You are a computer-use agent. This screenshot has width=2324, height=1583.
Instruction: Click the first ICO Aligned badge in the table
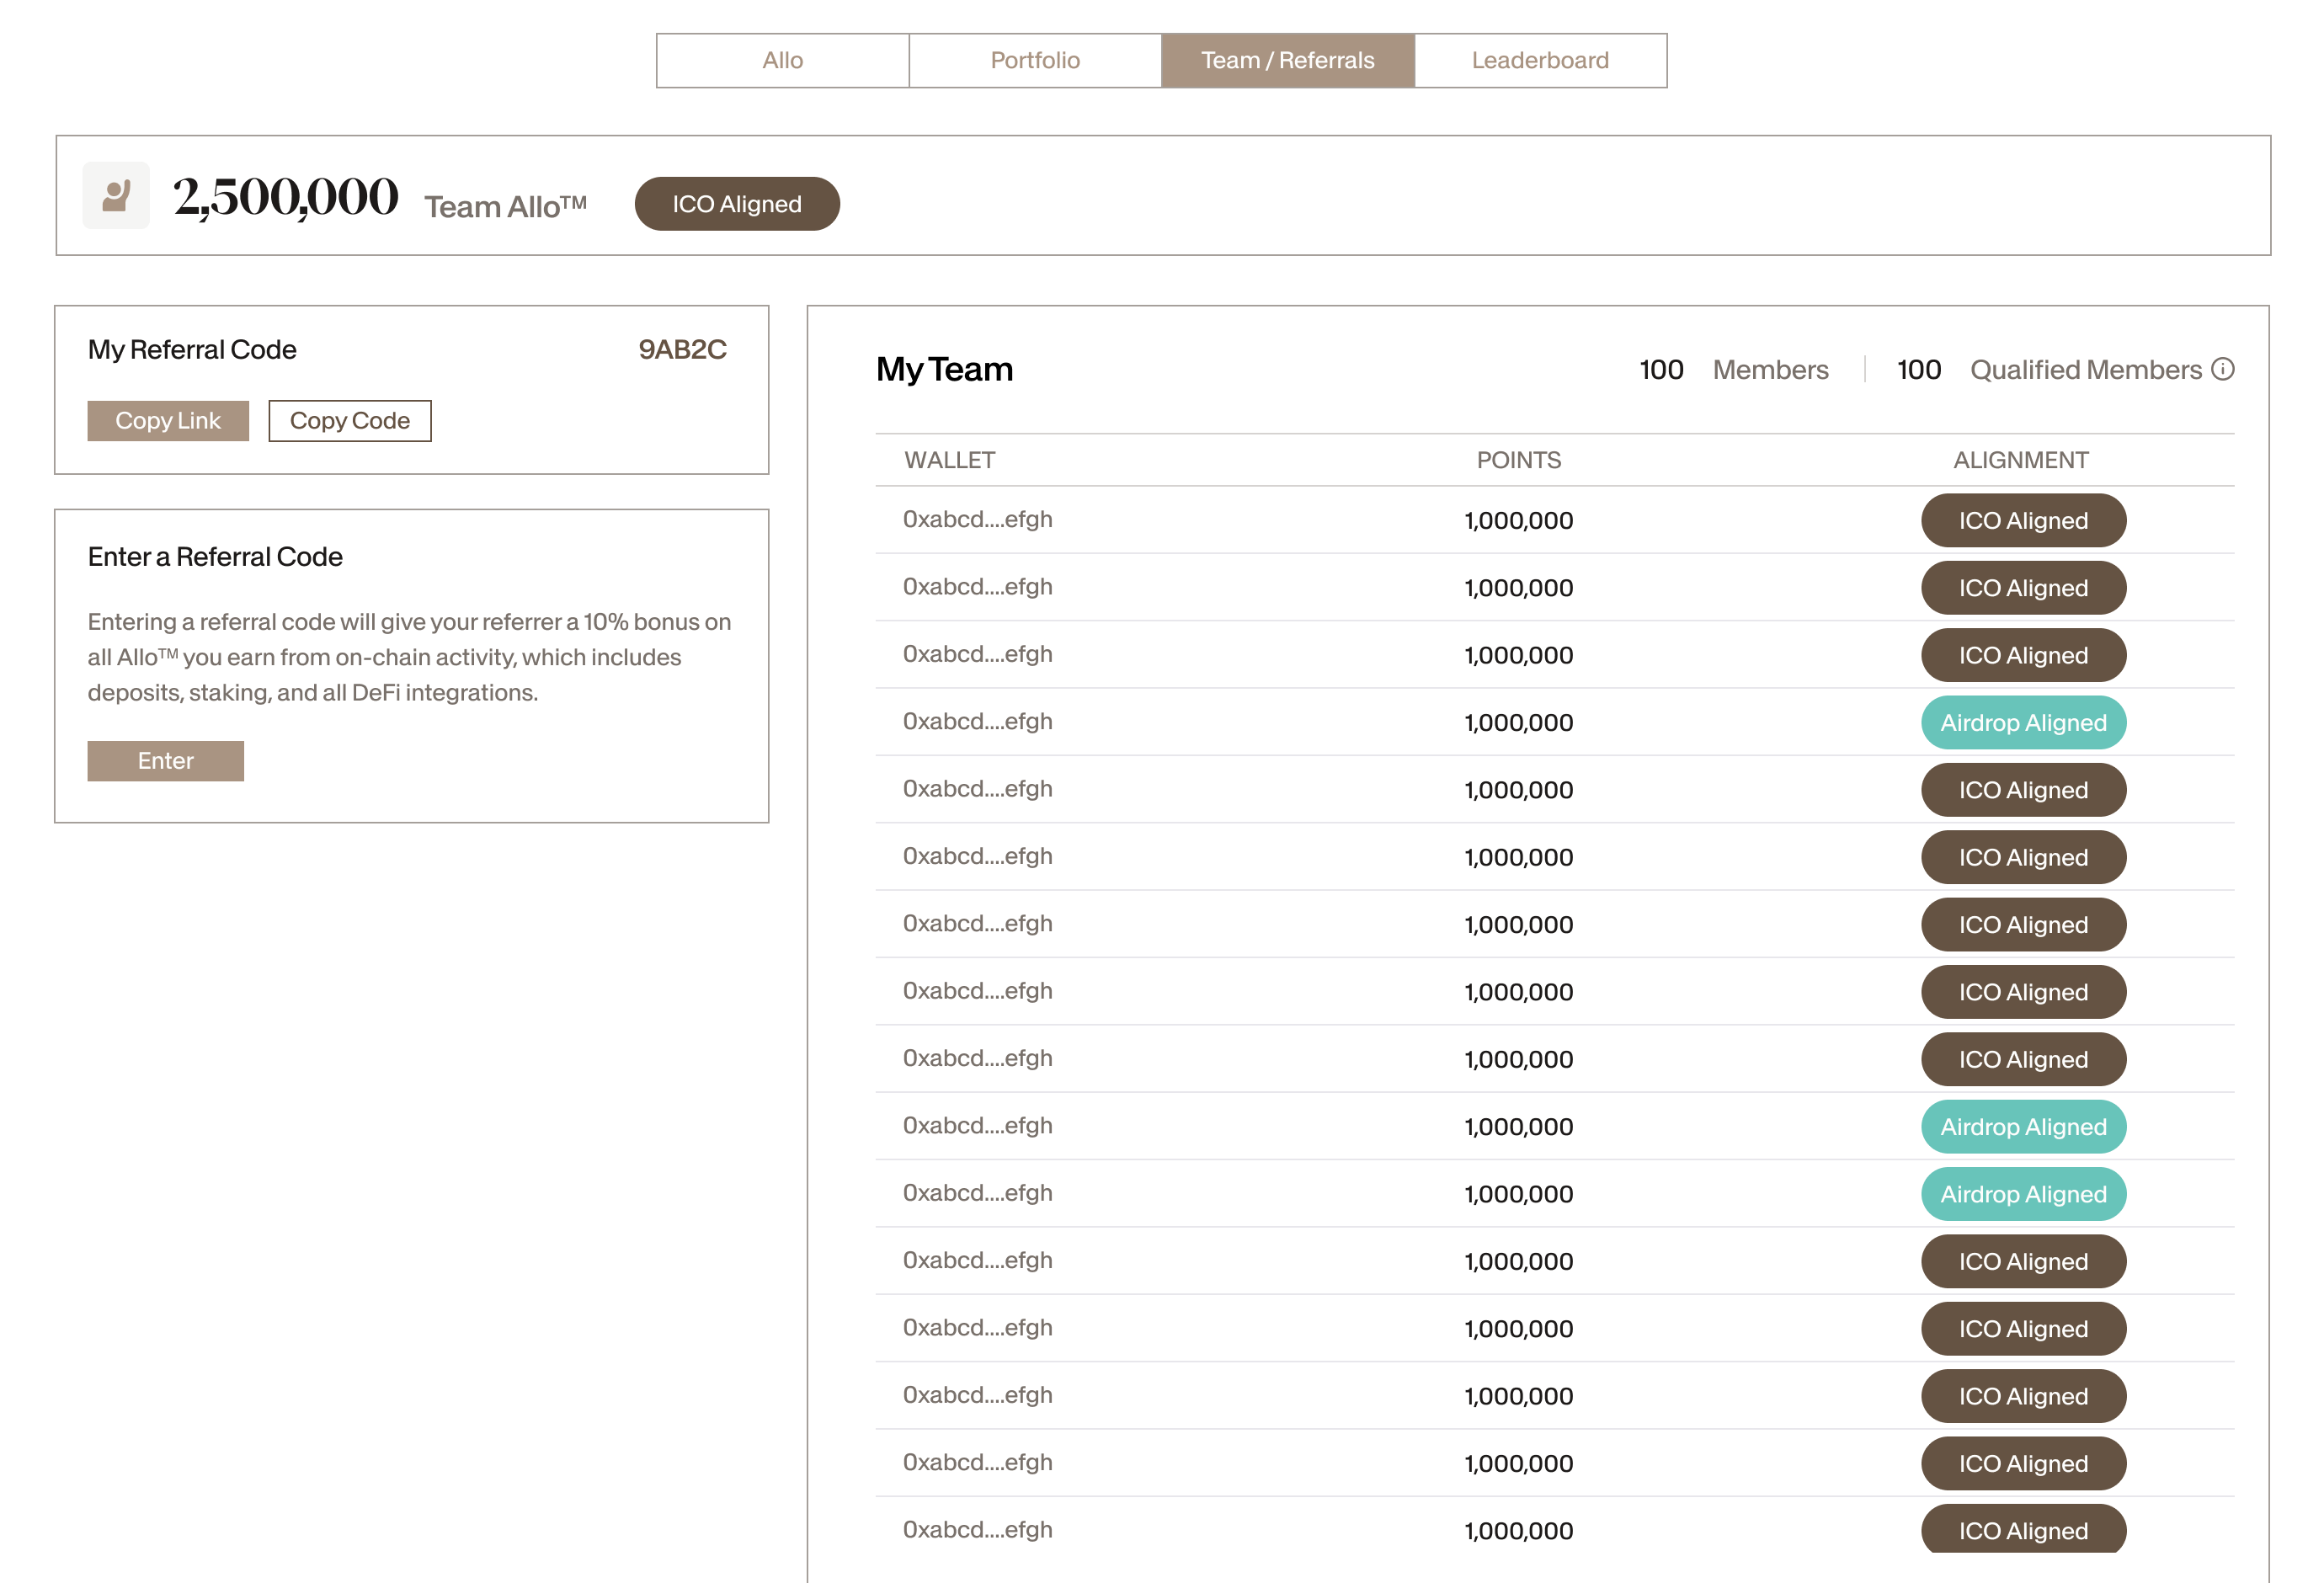pos(2023,520)
